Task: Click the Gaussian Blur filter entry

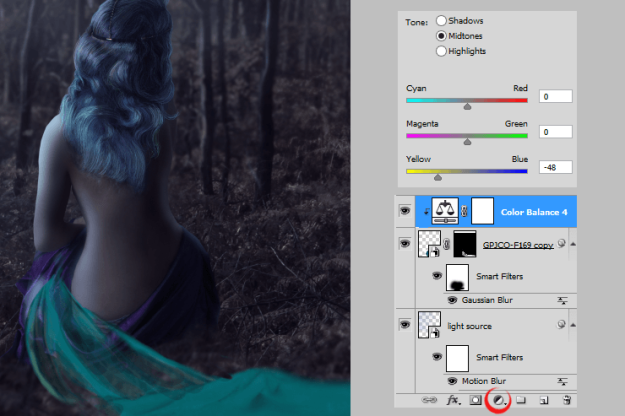Action: (x=487, y=300)
